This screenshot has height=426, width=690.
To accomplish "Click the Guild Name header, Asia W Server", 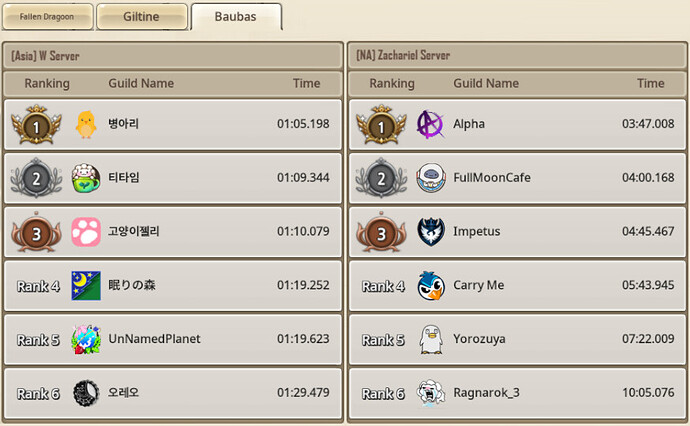I will click(141, 83).
